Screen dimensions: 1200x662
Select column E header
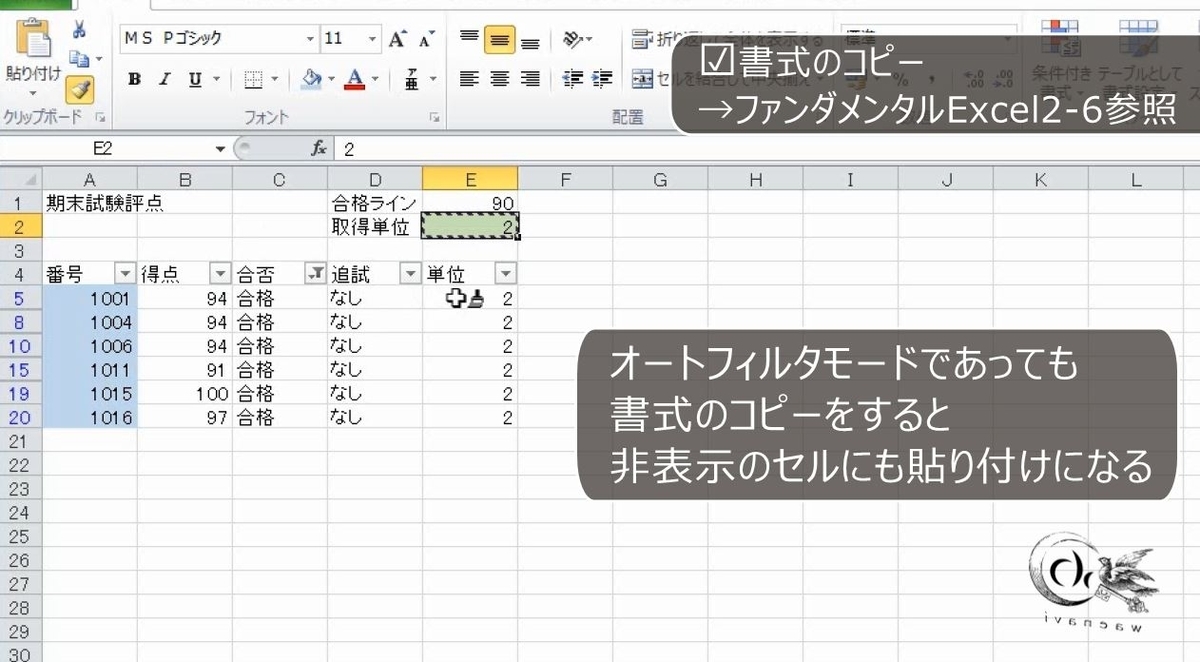(x=470, y=179)
